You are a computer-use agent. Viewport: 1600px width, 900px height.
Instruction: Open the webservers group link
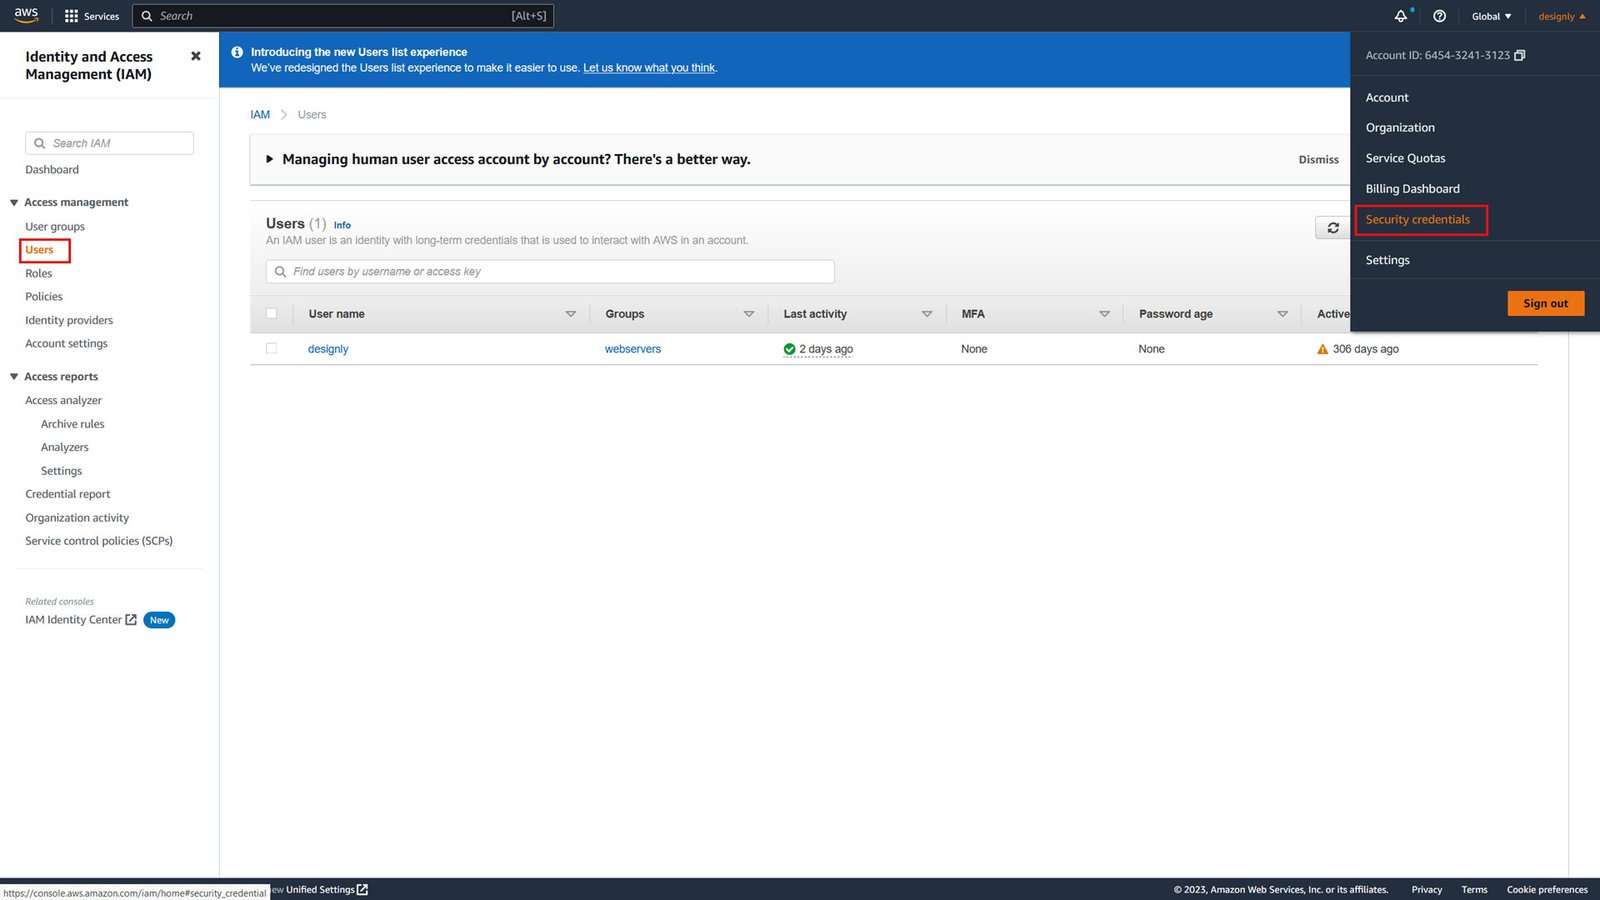632,348
